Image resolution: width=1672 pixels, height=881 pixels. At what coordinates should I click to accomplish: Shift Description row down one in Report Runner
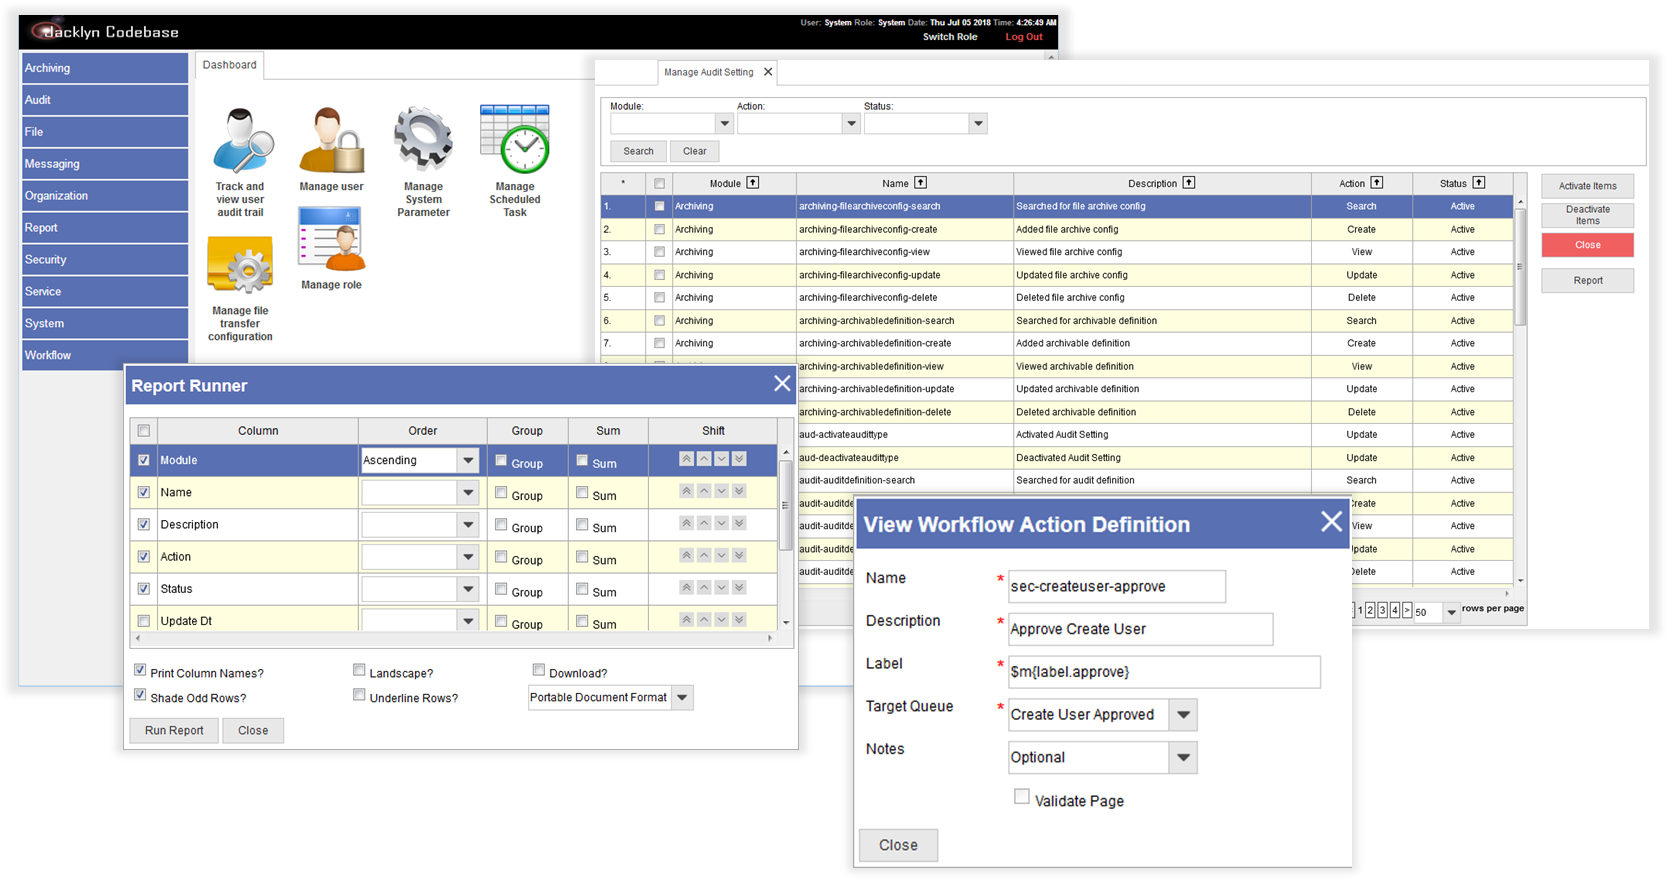click(721, 523)
